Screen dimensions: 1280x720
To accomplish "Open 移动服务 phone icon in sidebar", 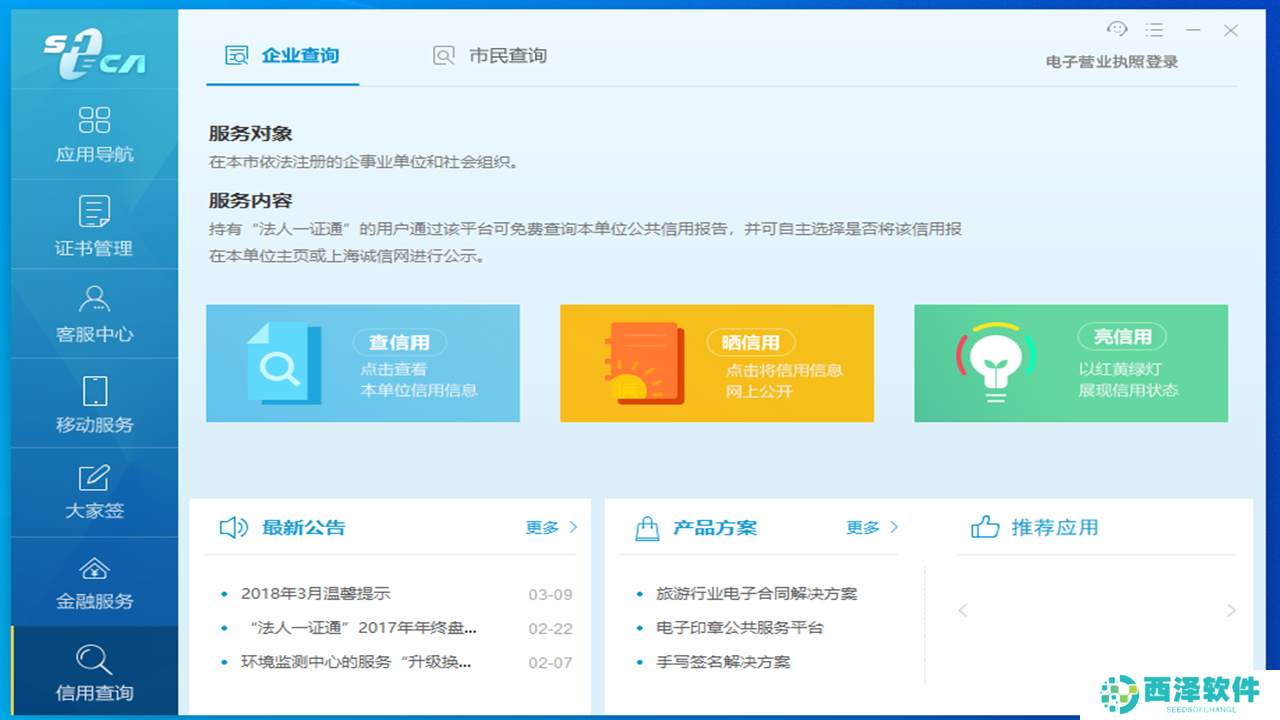I will [94, 390].
